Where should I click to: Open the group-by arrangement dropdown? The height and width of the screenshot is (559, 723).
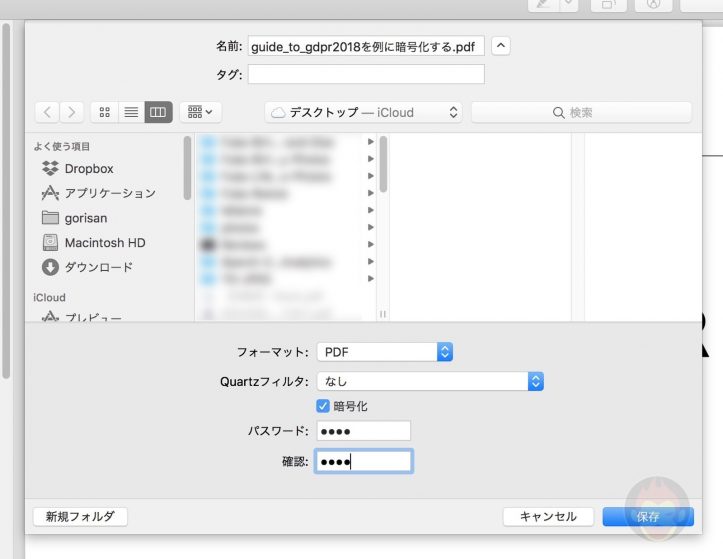click(200, 112)
